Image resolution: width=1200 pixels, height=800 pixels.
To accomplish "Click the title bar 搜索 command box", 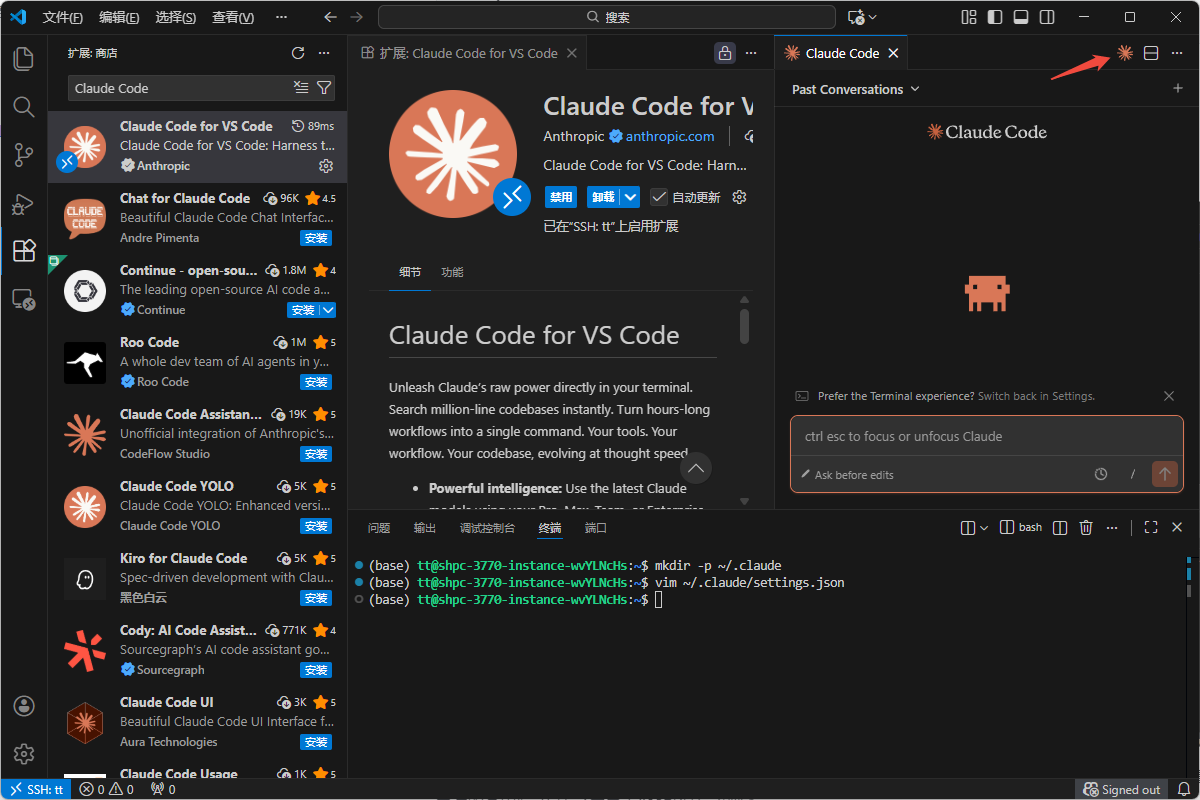I will 607,17.
